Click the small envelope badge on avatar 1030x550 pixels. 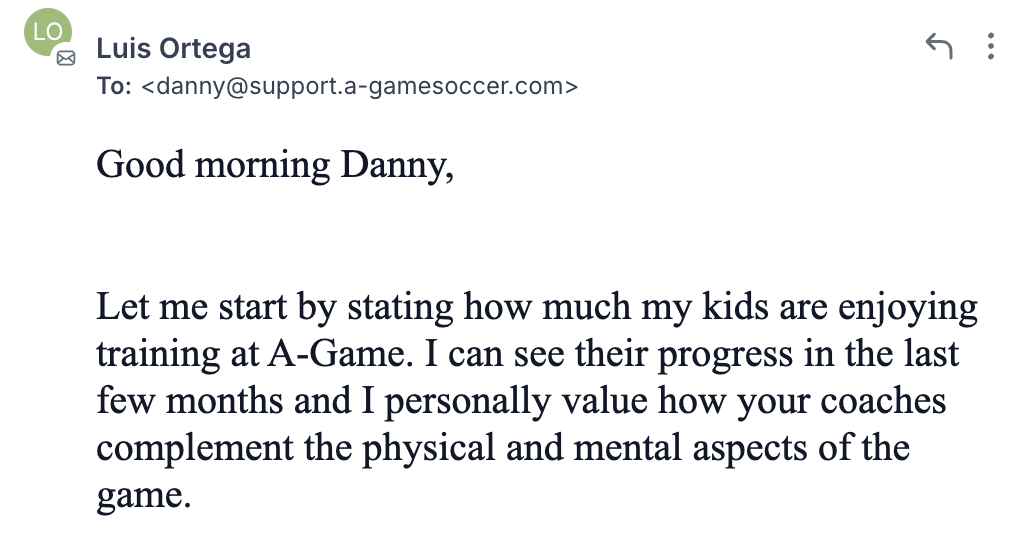(66, 58)
